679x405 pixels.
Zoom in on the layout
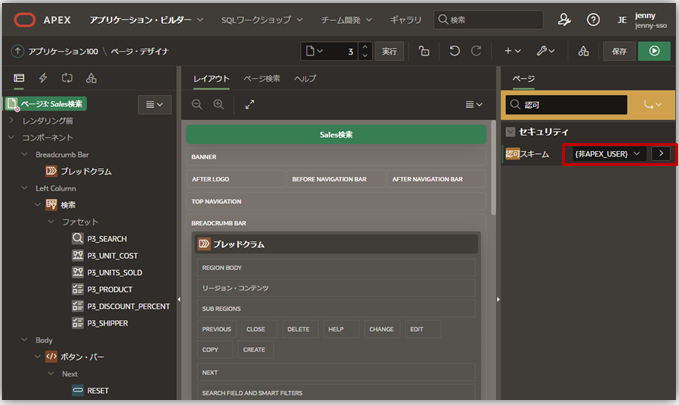click(218, 104)
